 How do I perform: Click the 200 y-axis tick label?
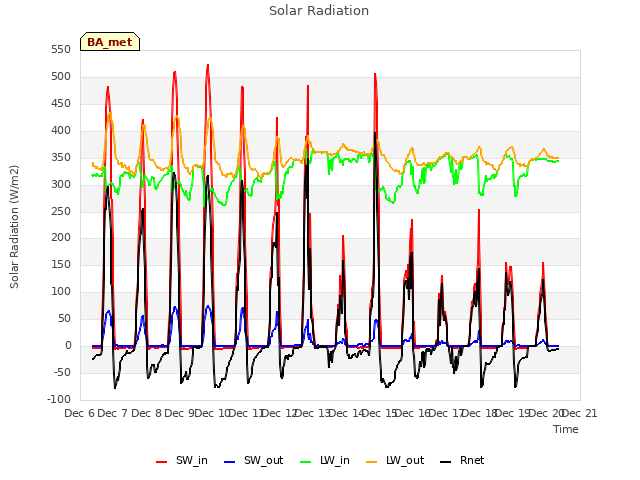[61, 238]
